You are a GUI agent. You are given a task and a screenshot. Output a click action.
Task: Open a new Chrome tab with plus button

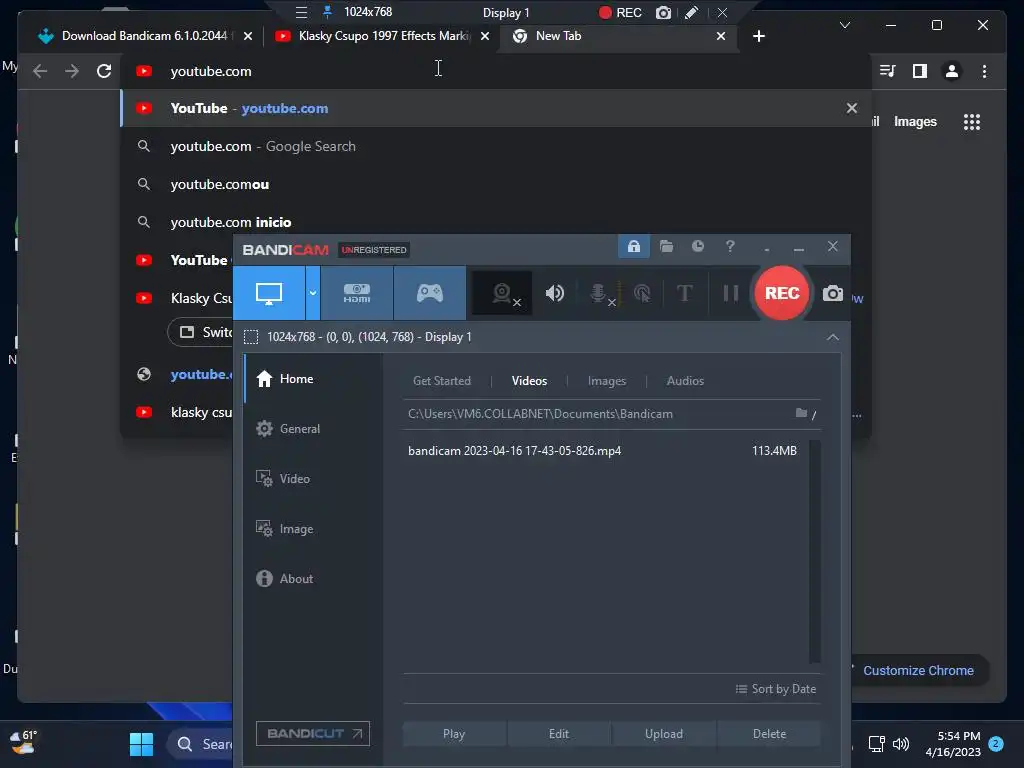coord(758,36)
